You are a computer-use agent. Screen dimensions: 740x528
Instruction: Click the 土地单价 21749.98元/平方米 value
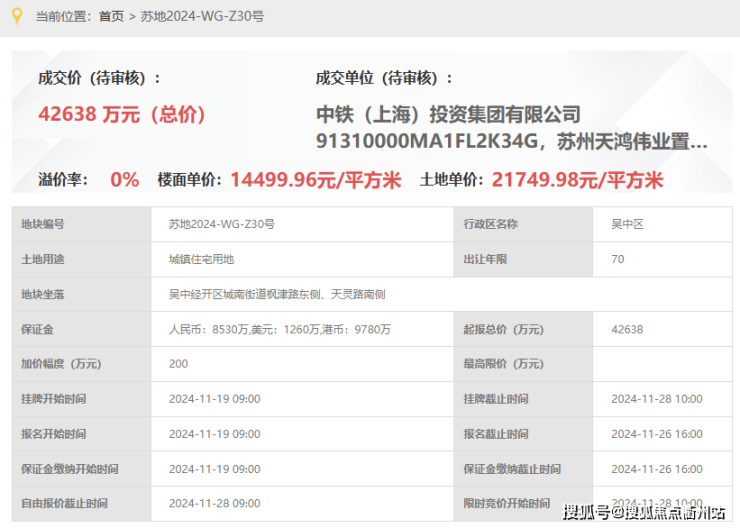click(x=578, y=180)
